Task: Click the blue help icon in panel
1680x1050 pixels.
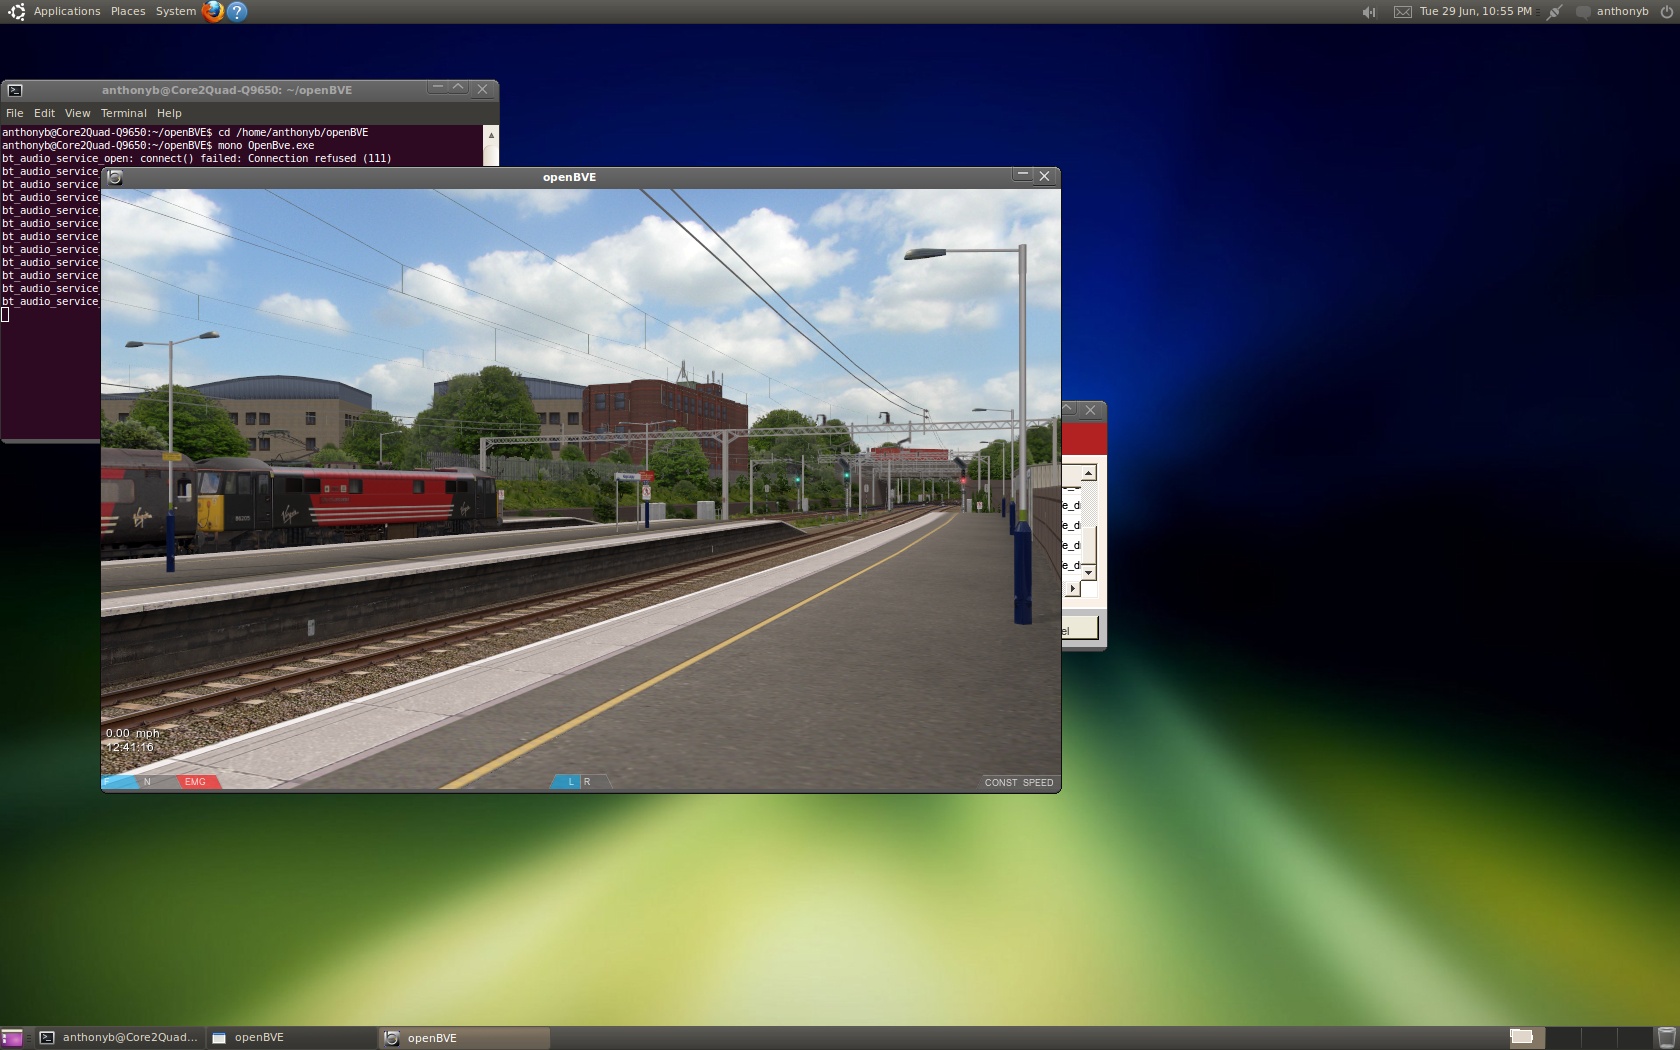Action: [x=237, y=12]
